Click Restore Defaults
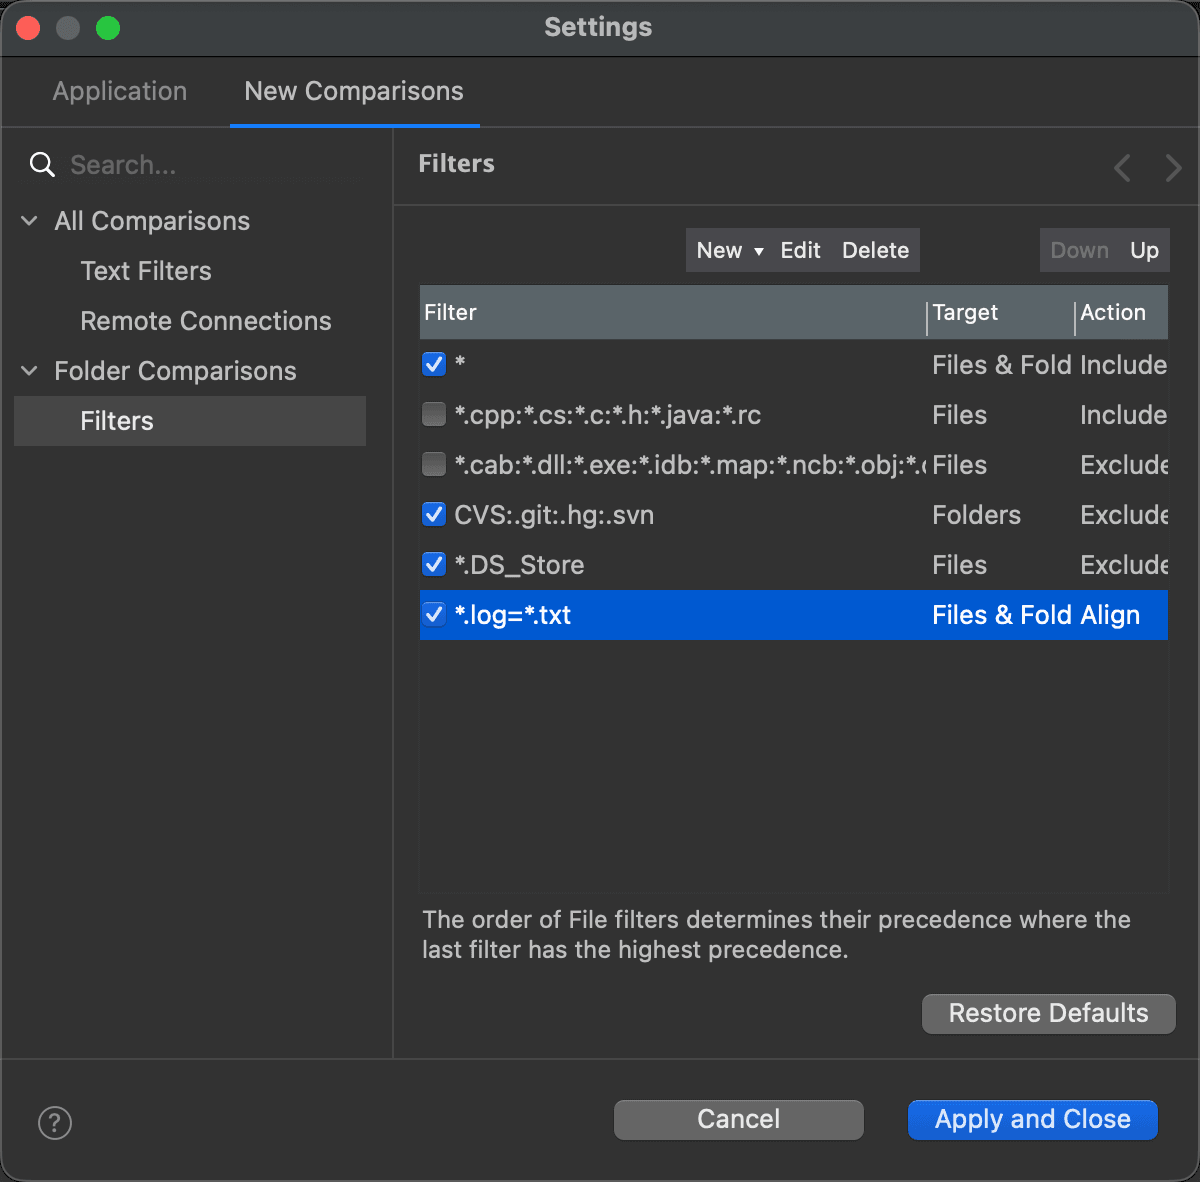The image size is (1200, 1182). 1048,1013
